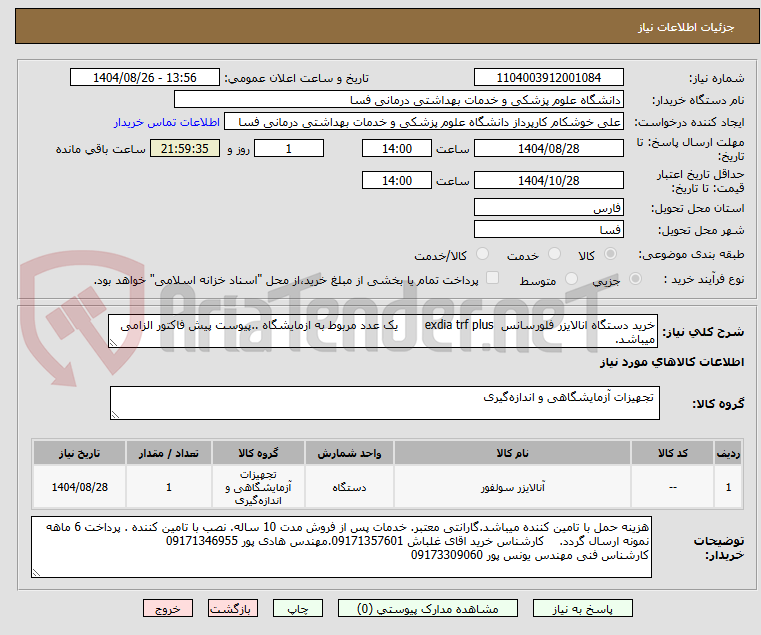Click the تعداد / مقدار column header
The image size is (761, 635).
168,453
